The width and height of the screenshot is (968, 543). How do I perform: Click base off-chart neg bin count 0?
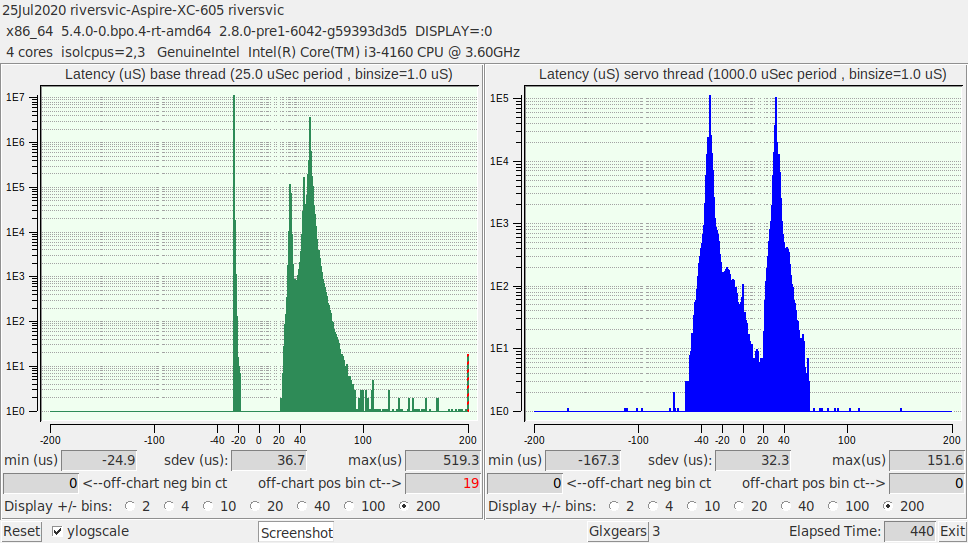(41, 483)
